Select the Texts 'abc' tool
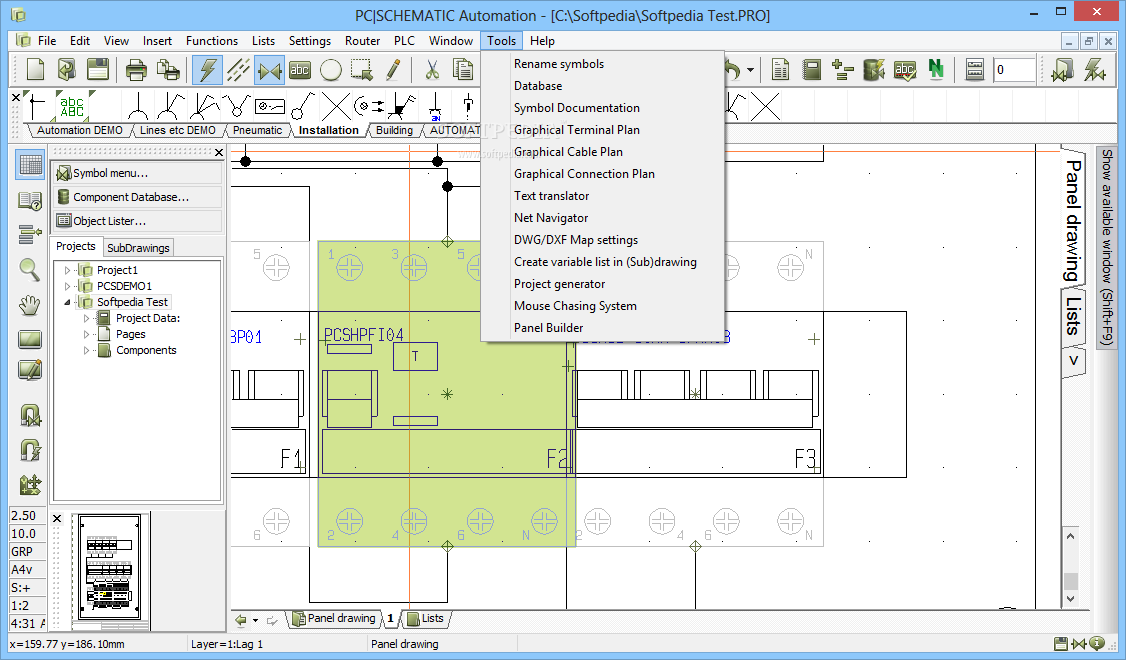The height and width of the screenshot is (660, 1126). 300,69
